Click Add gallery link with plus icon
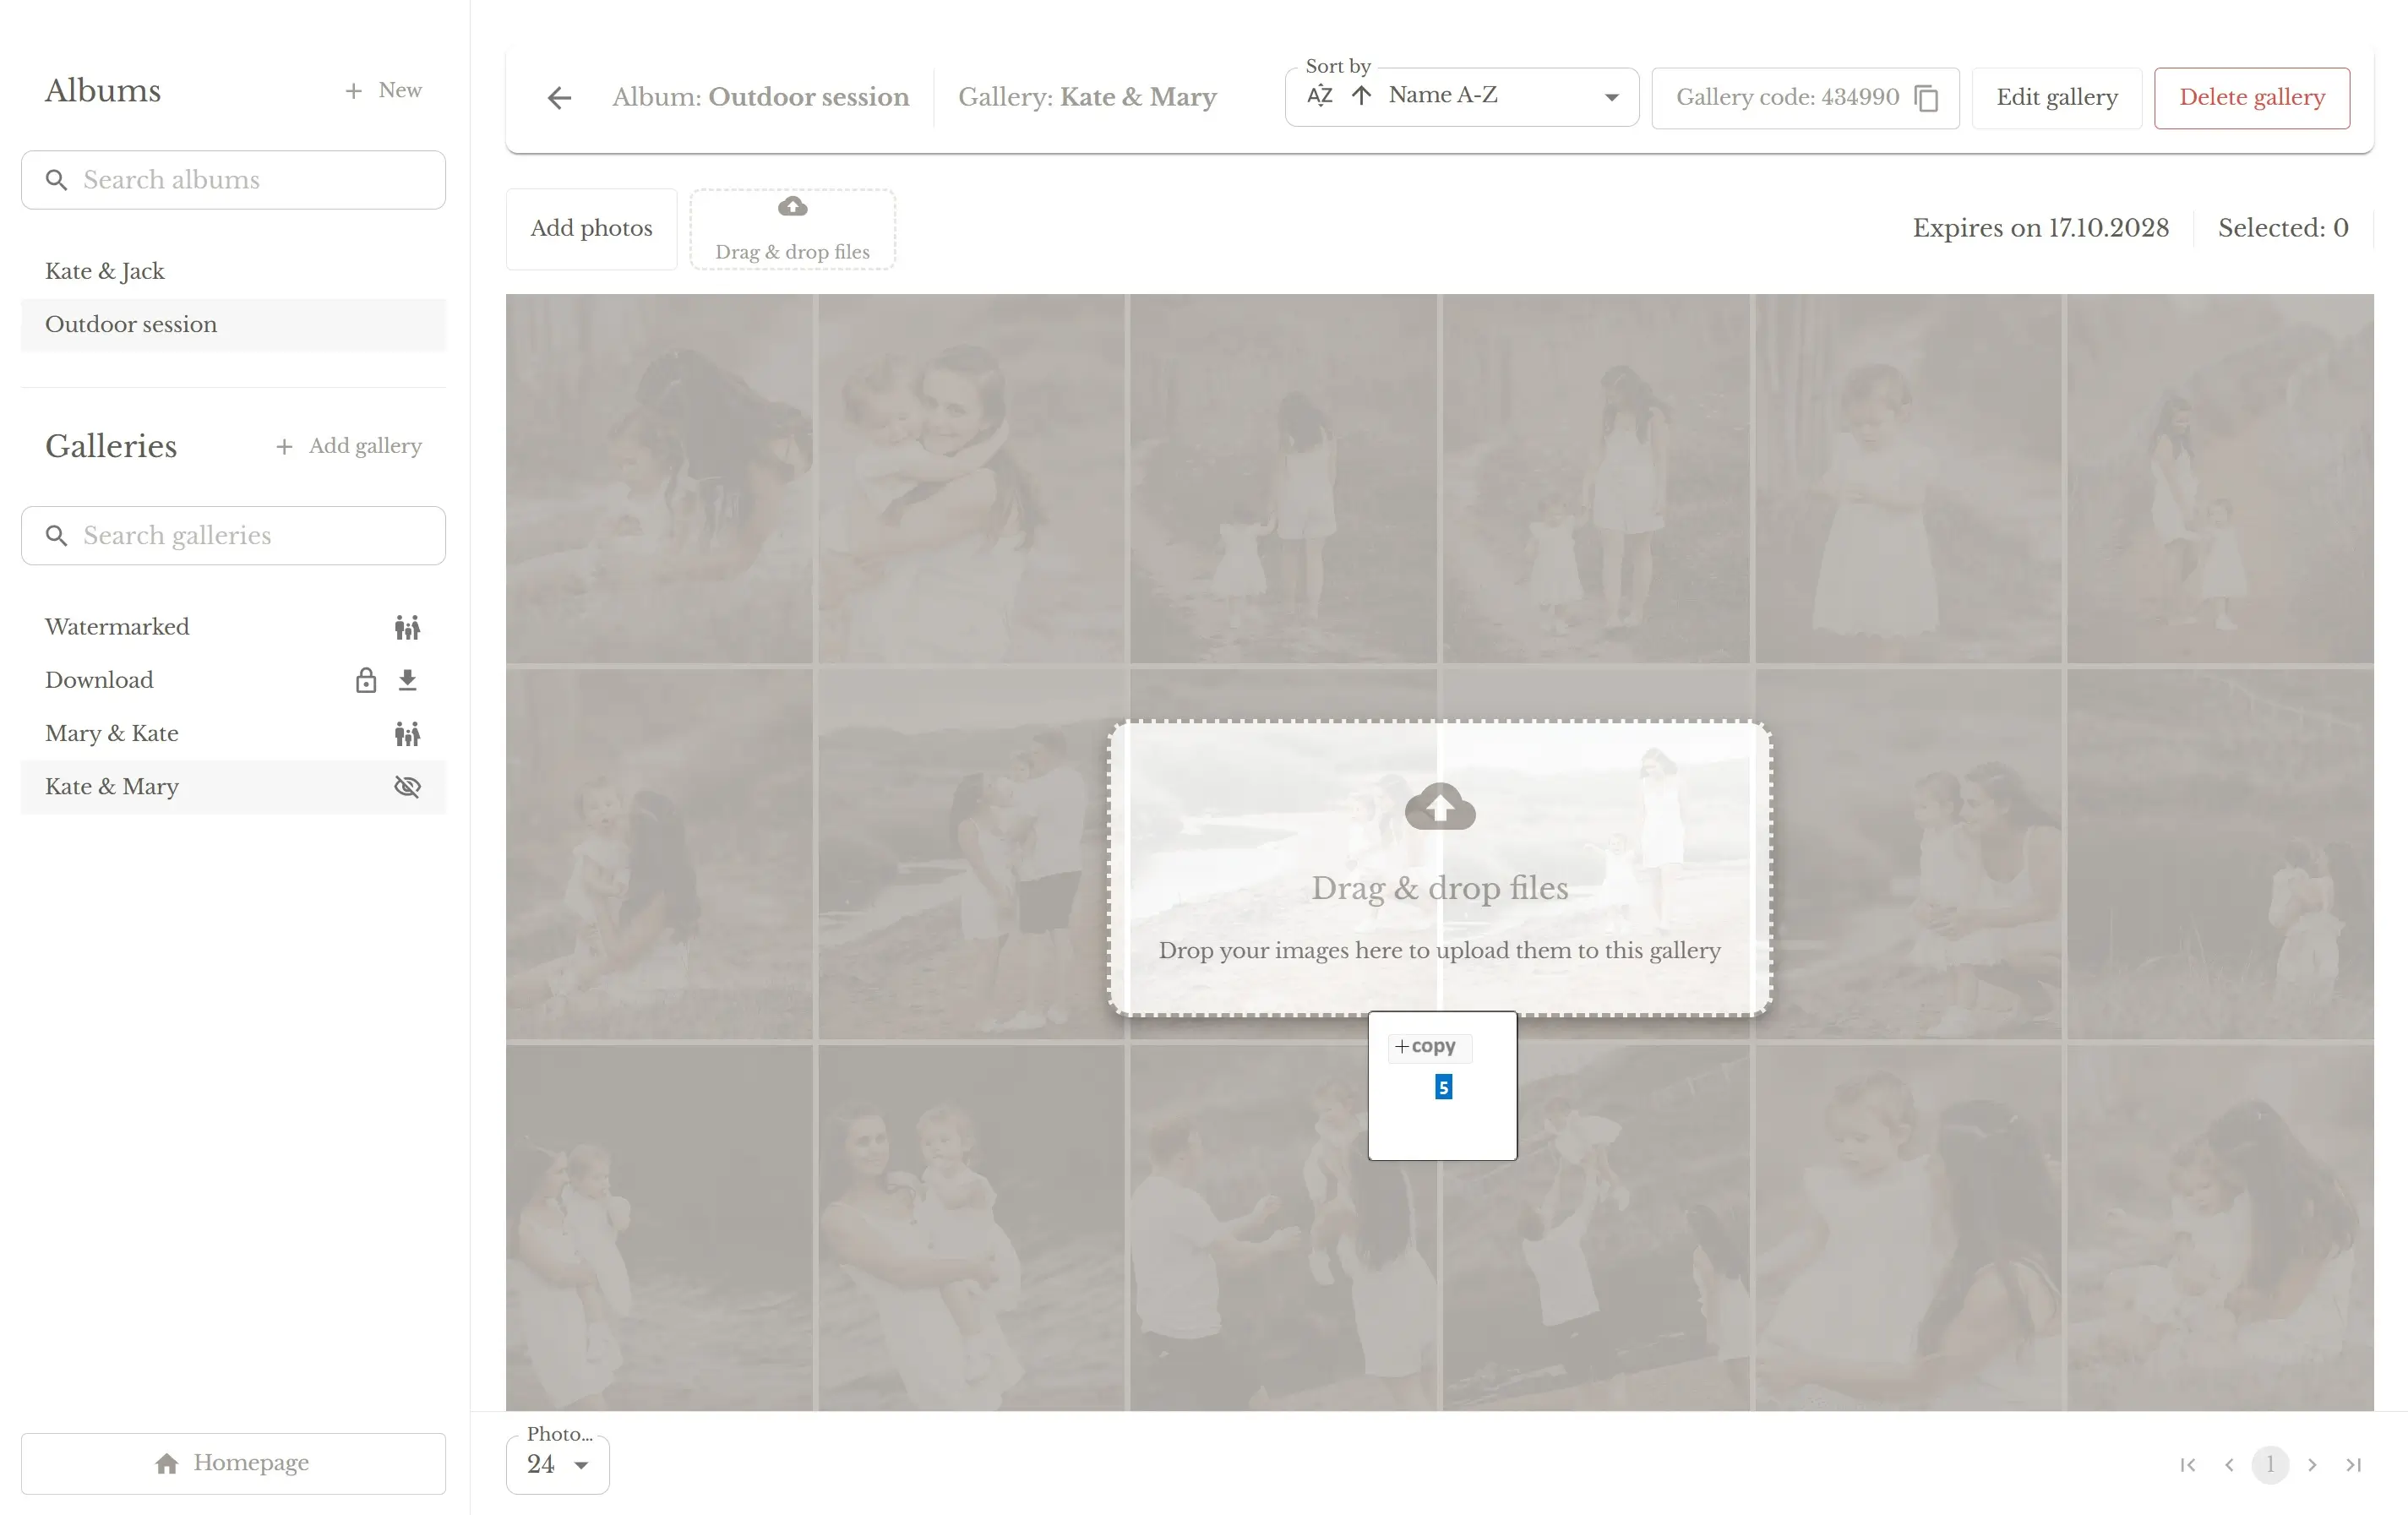 pyautogui.click(x=349, y=446)
